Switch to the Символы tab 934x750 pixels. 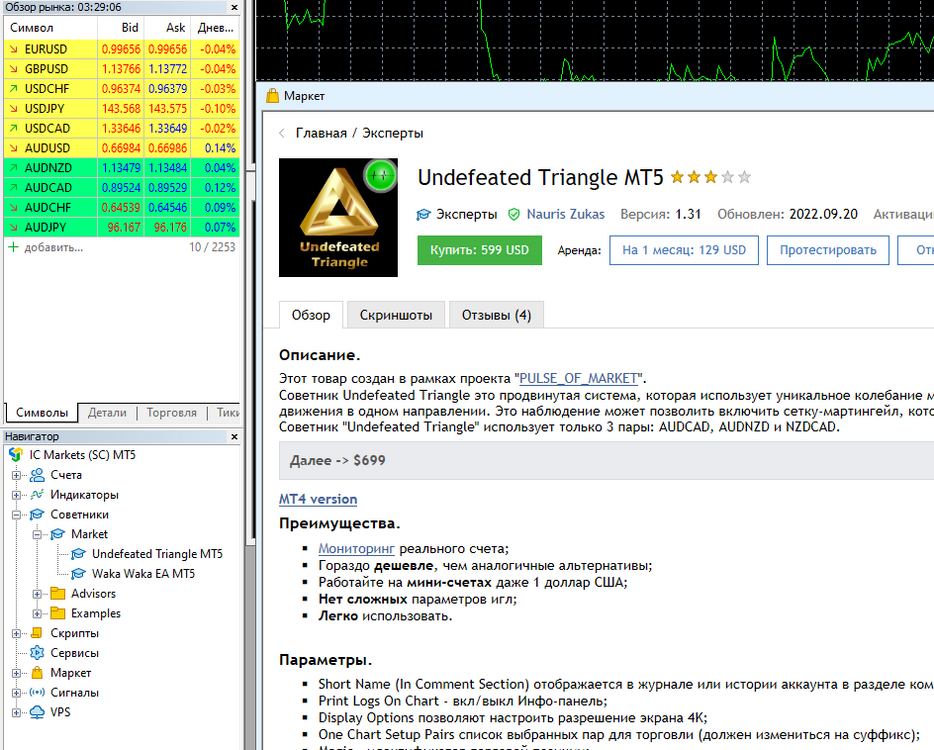pos(42,412)
